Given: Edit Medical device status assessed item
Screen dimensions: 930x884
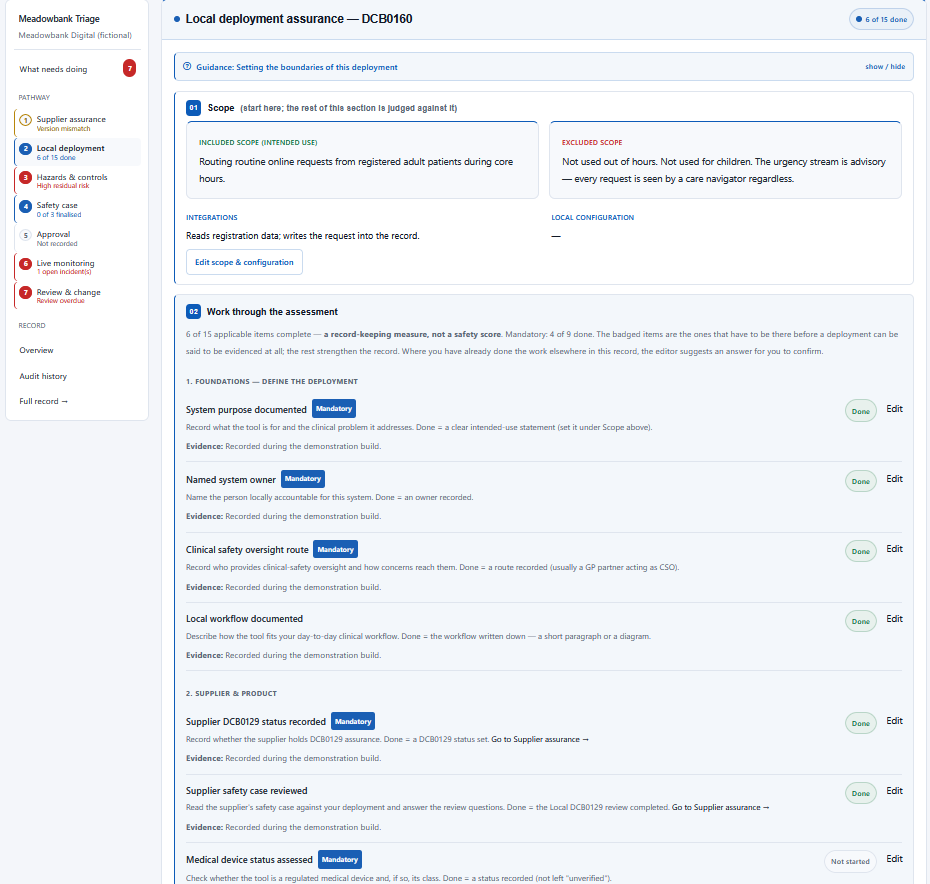Looking at the screenshot, I should pos(894,858).
